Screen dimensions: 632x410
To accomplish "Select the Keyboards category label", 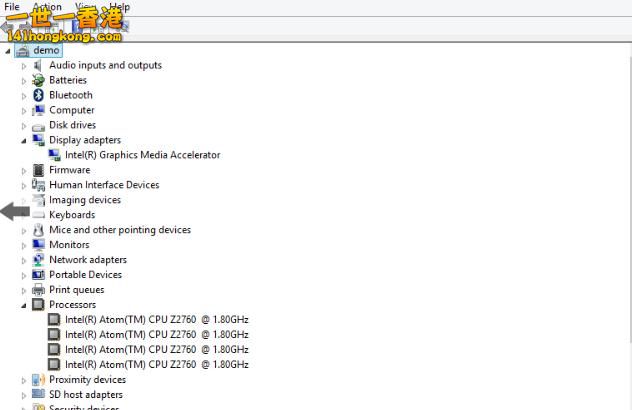I will coord(72,215).
